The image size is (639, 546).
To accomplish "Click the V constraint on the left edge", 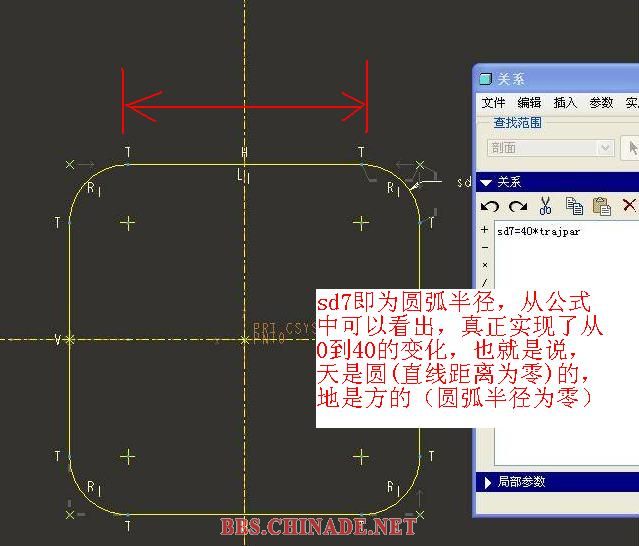I will 58,339.
